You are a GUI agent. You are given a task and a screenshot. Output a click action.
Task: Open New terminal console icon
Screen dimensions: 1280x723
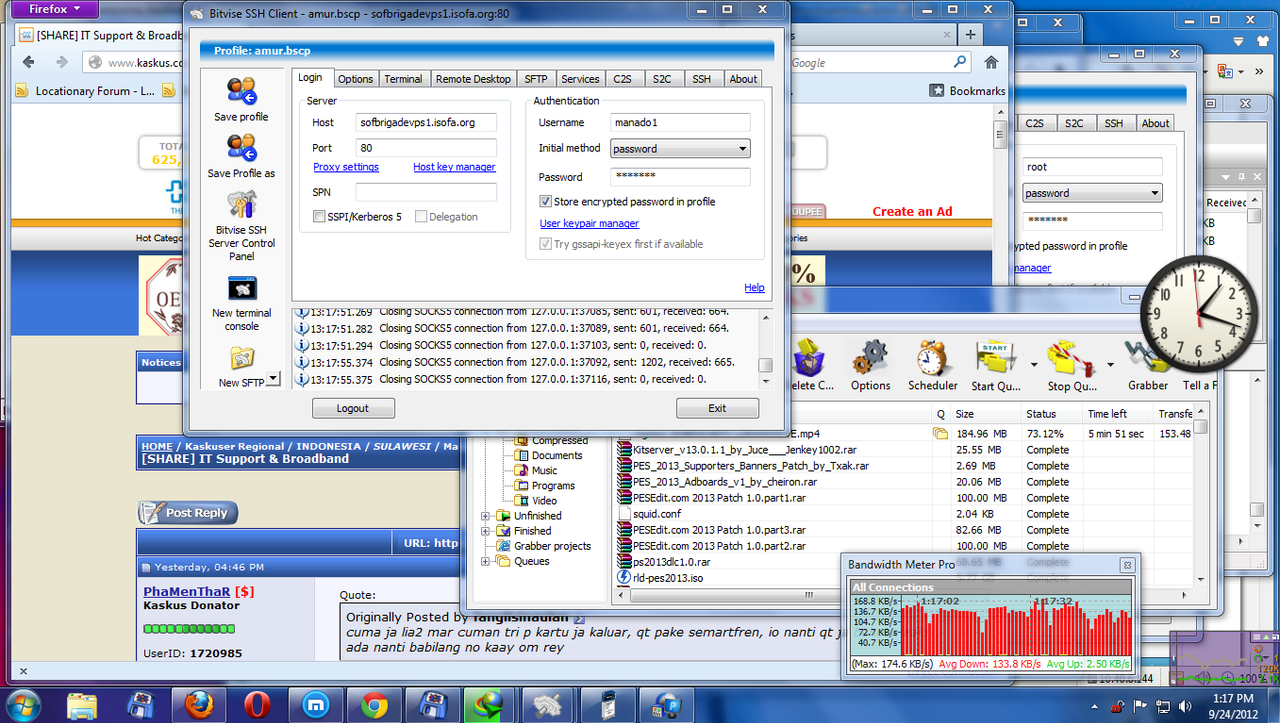(x=241, y=289)
